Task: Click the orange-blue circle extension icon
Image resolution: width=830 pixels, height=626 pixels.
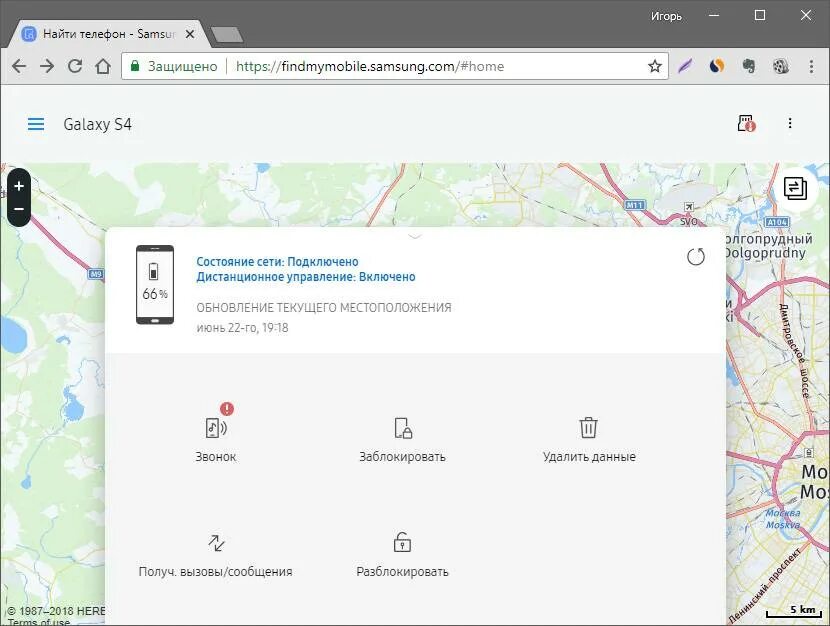Action: (x=717, y=66)
